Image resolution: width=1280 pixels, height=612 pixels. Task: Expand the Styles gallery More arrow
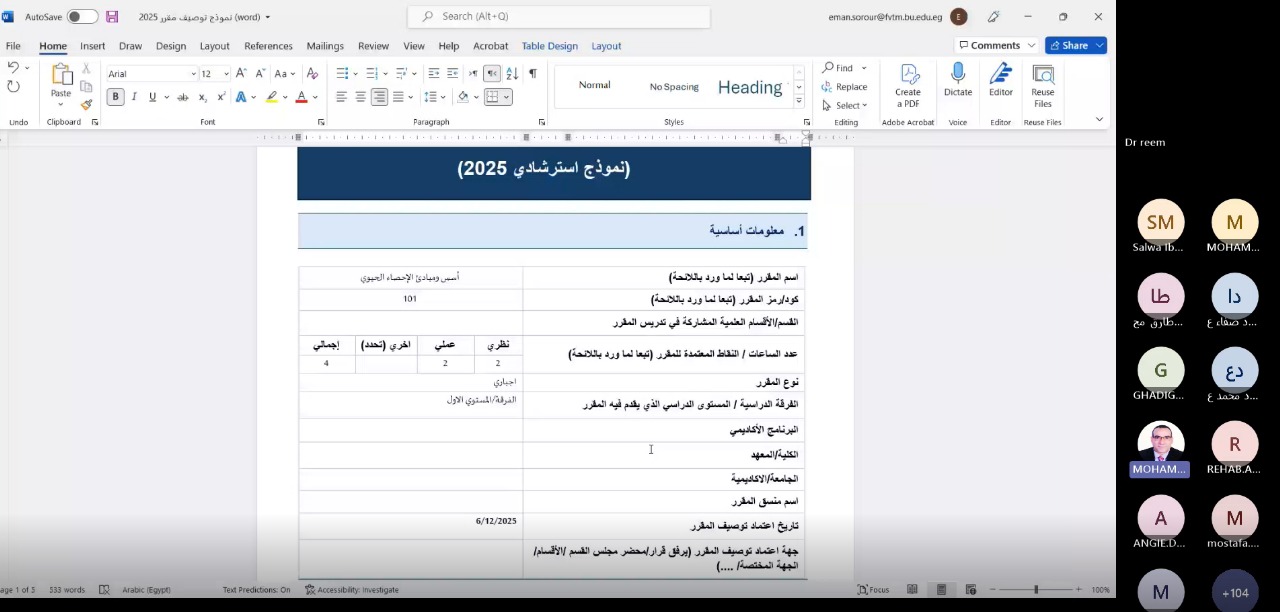799,102
